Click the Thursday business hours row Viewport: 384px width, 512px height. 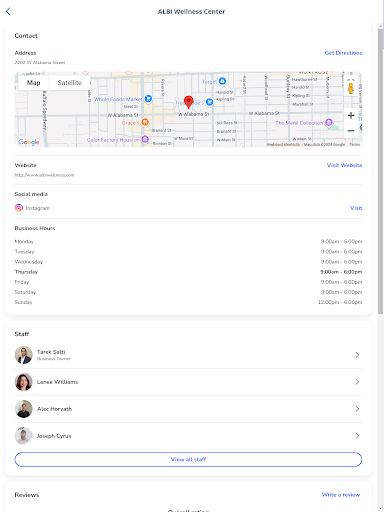coord(188,272)
